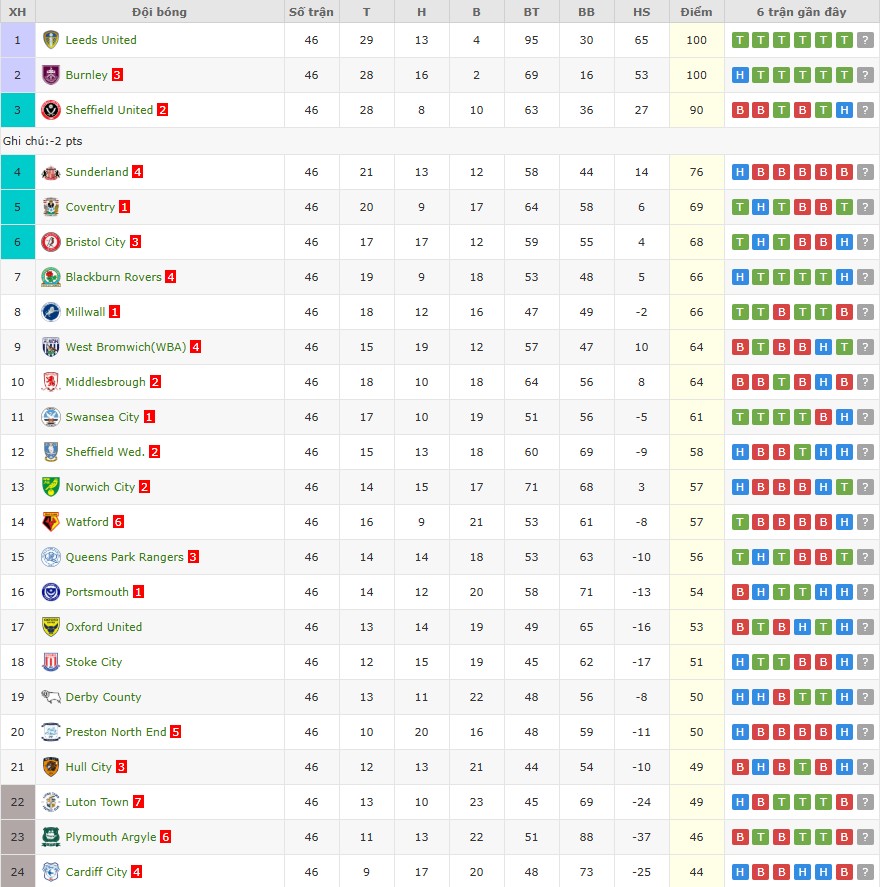This screenshot has height=887, width=882.
Task: Click the Watford club crest
Action: pyautogui.click(x=51, y=522)
